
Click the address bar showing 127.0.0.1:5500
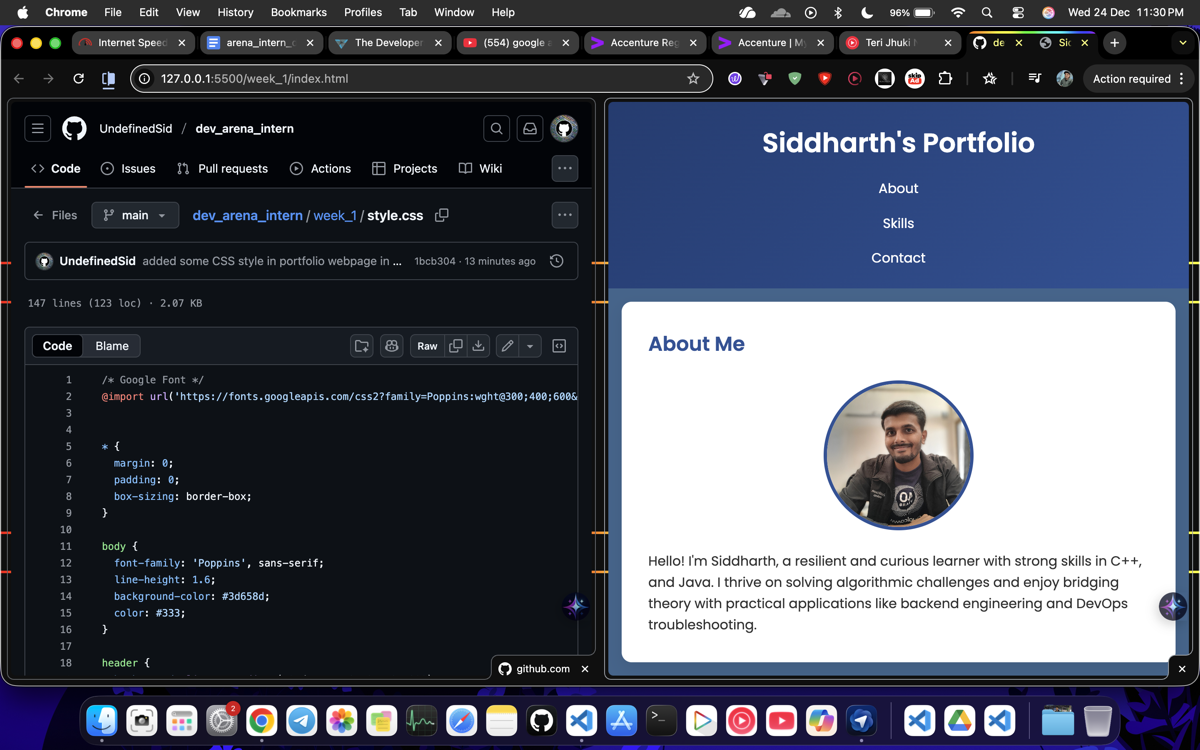pyautogui.click(x=400, y=79)
